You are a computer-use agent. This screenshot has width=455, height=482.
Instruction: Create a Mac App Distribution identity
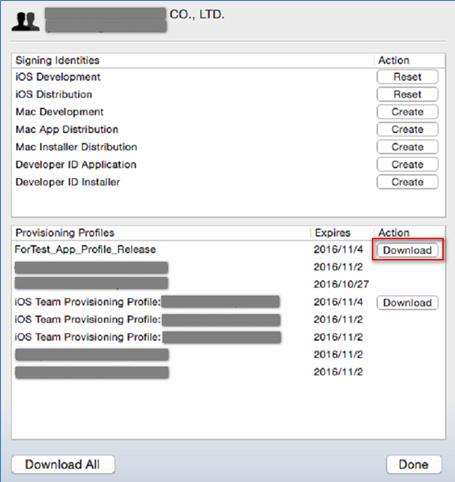[407, 129]
